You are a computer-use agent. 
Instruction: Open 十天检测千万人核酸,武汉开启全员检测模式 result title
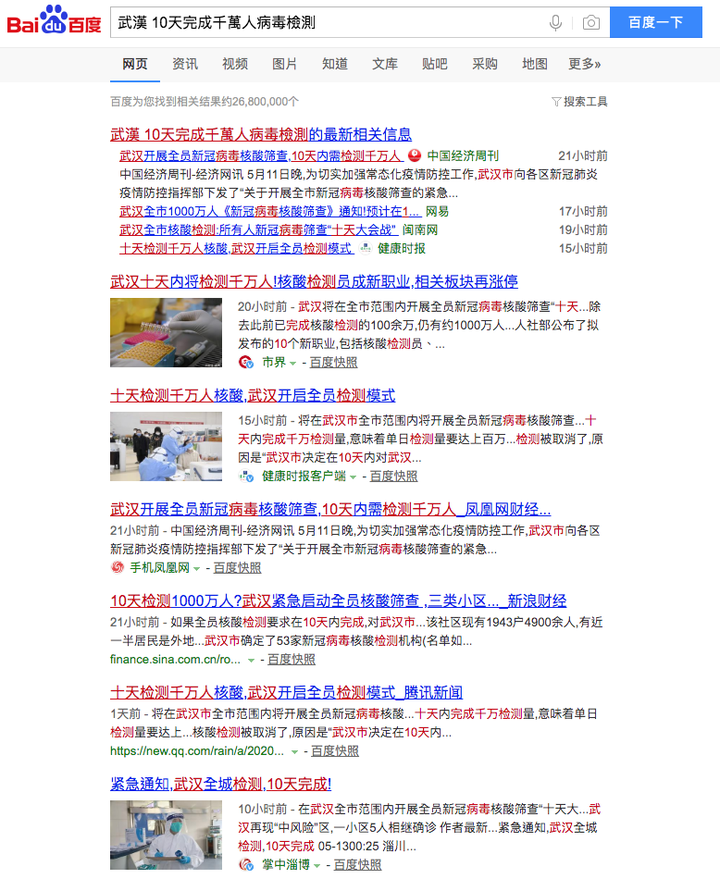(x=252, y=395)
